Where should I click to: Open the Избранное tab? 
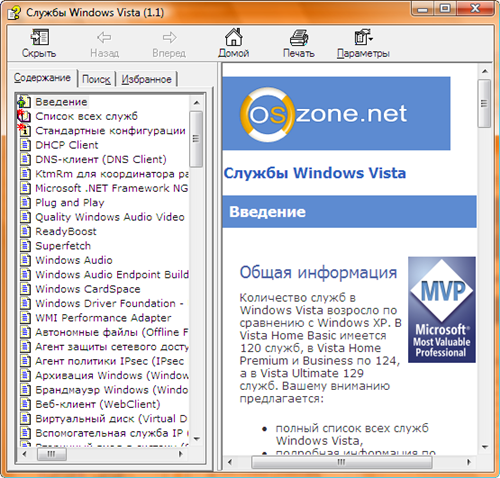pyautogui.click(x=146, y=79)
